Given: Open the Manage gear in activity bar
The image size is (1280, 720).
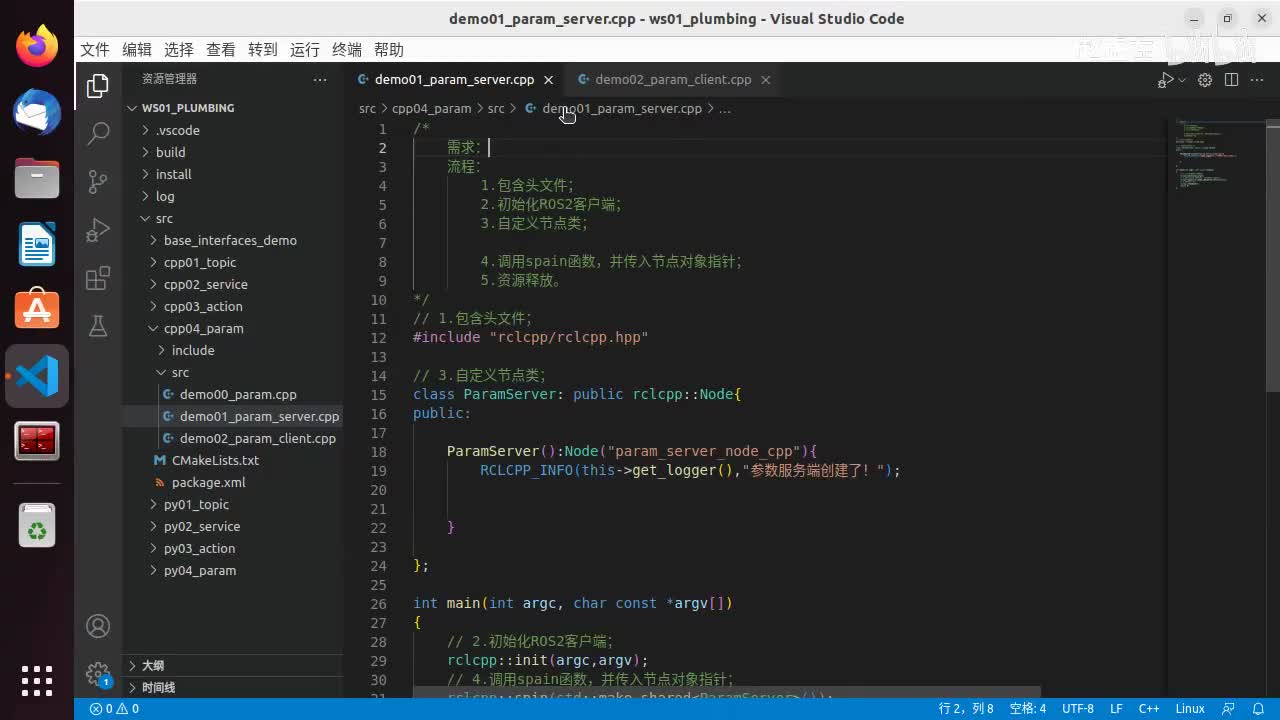Looking at the screenshot, I should [98, 673].
